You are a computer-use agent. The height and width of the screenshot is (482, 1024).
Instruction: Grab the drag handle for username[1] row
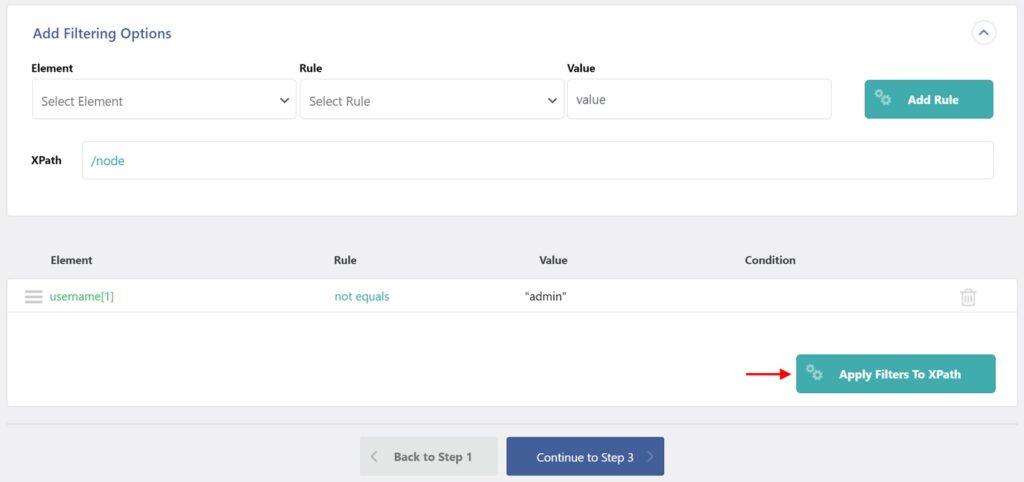pos(33,297)
